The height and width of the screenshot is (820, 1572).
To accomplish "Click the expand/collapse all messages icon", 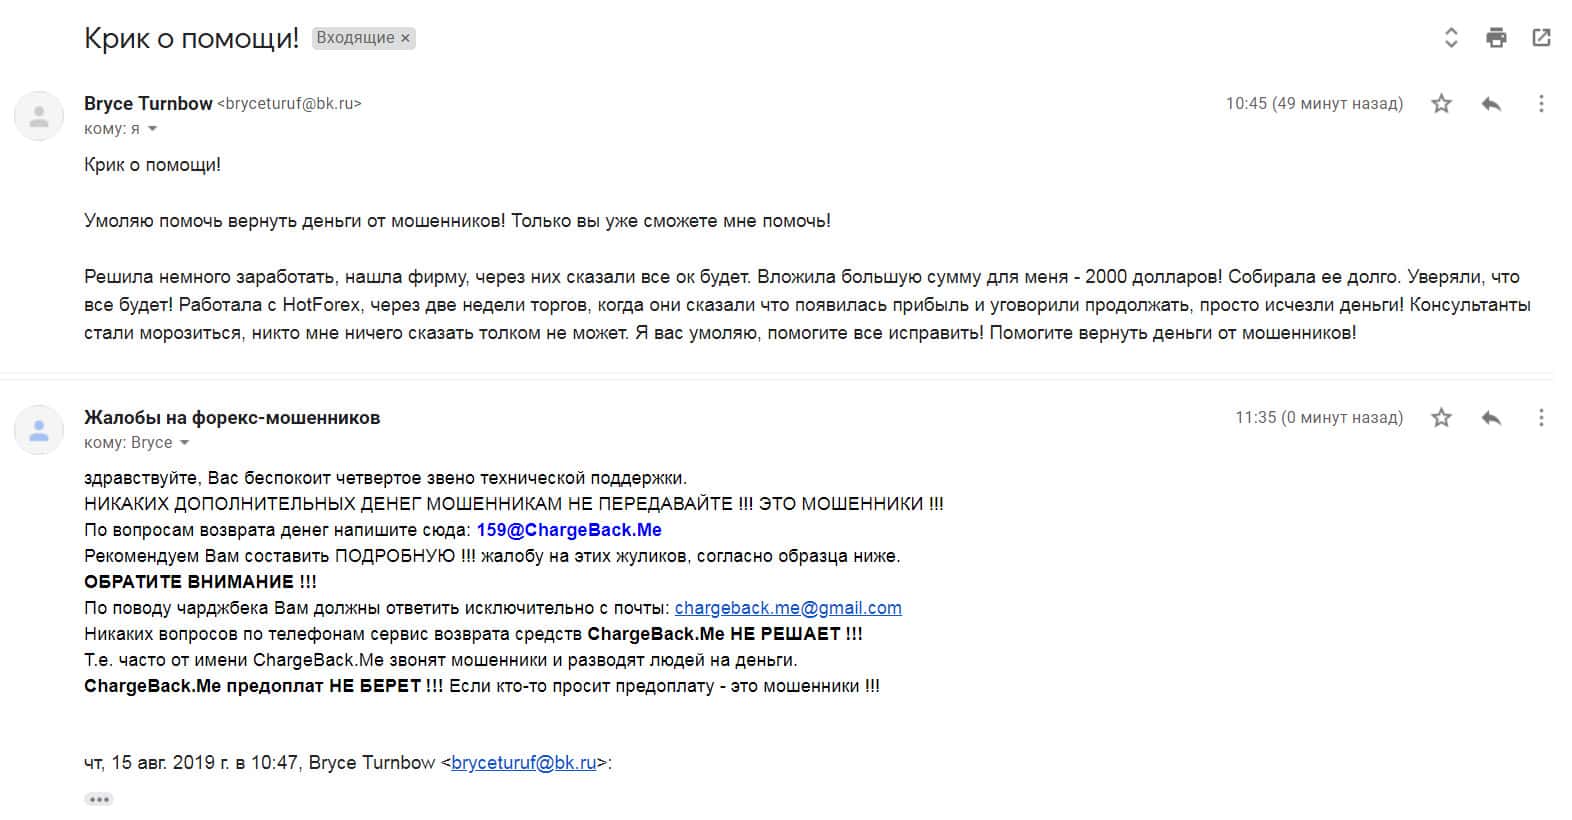I will click(1451, 38).
